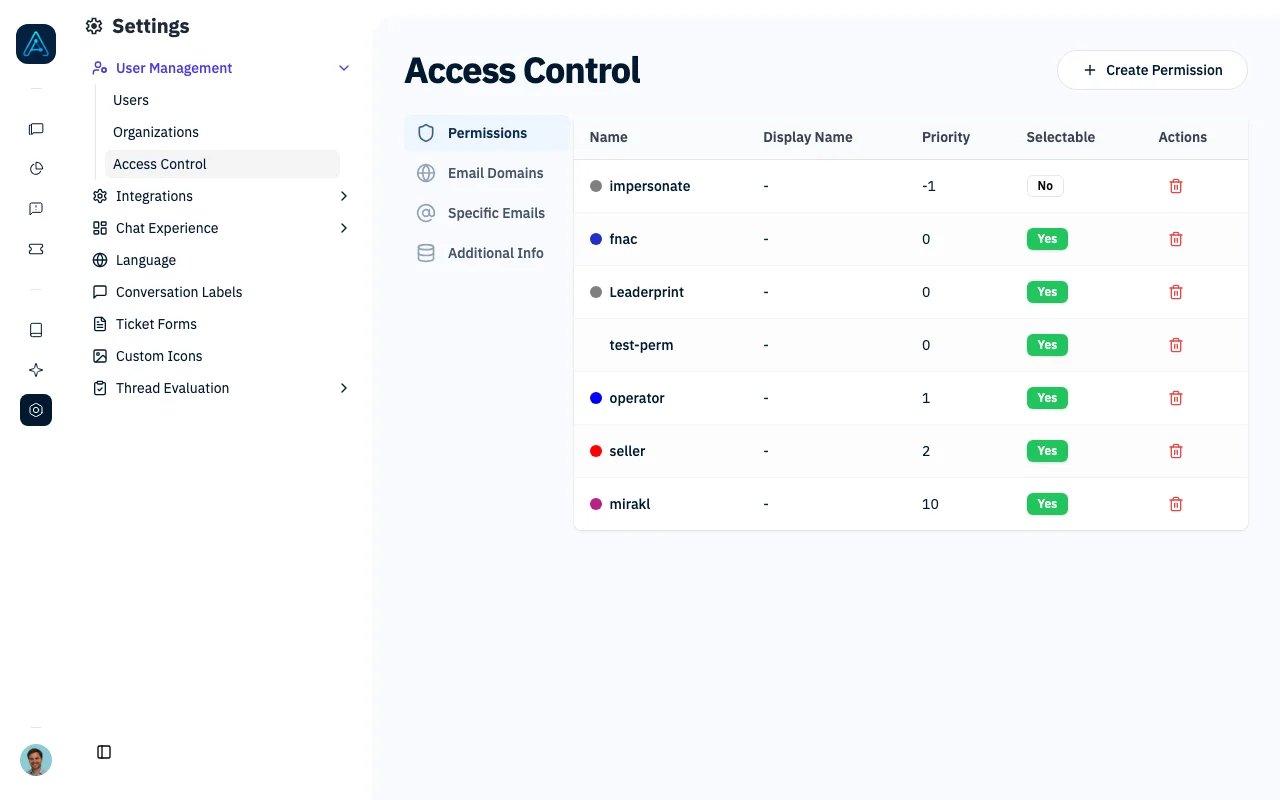The width and height of the screenshot is (1280, 800).
Task: Click the "No" selectable badge for impersonate
Action: (1045, 186)
